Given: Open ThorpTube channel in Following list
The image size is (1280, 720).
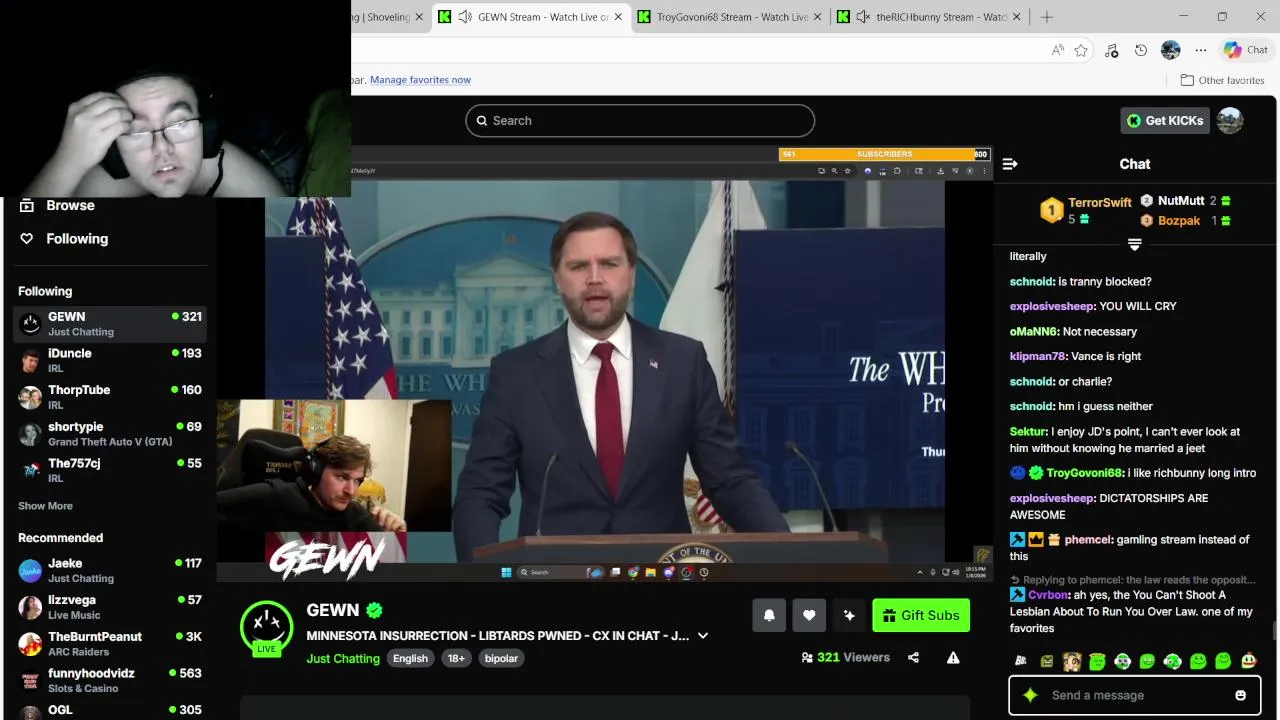Looking at the screenshot, I should click(x=110, y=397).
